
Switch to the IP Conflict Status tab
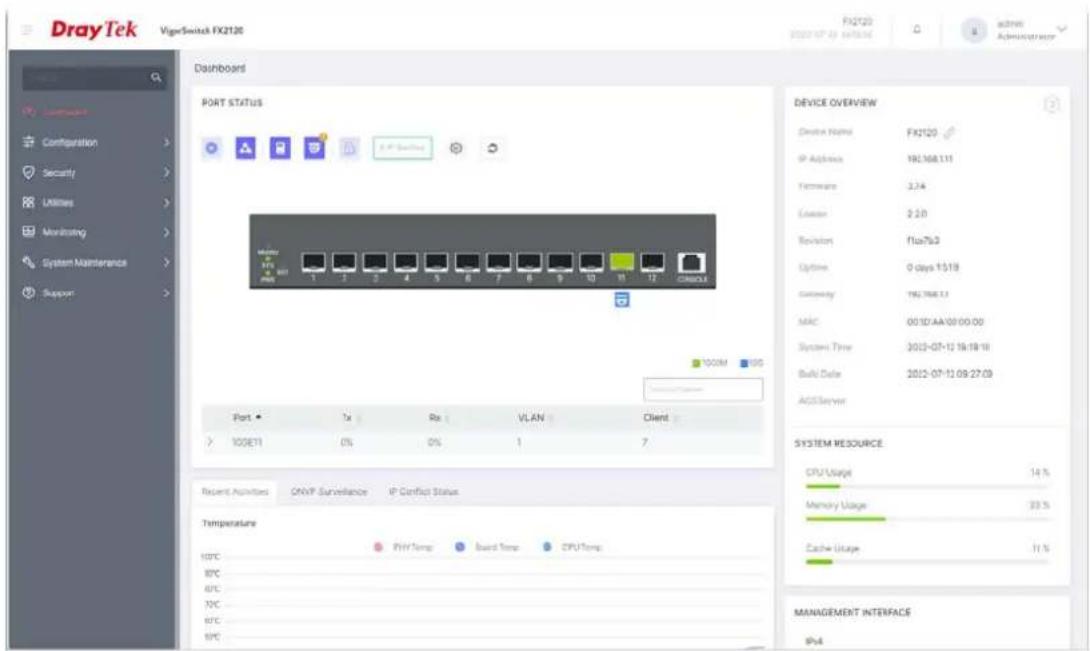point(423,492)
